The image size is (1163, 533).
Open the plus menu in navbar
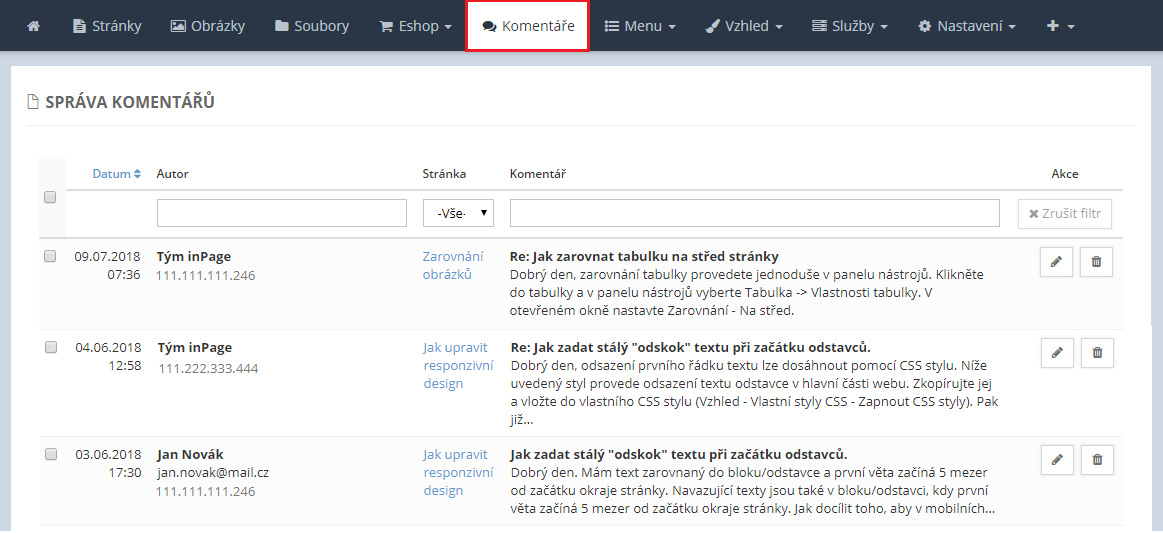[1060, 26]
